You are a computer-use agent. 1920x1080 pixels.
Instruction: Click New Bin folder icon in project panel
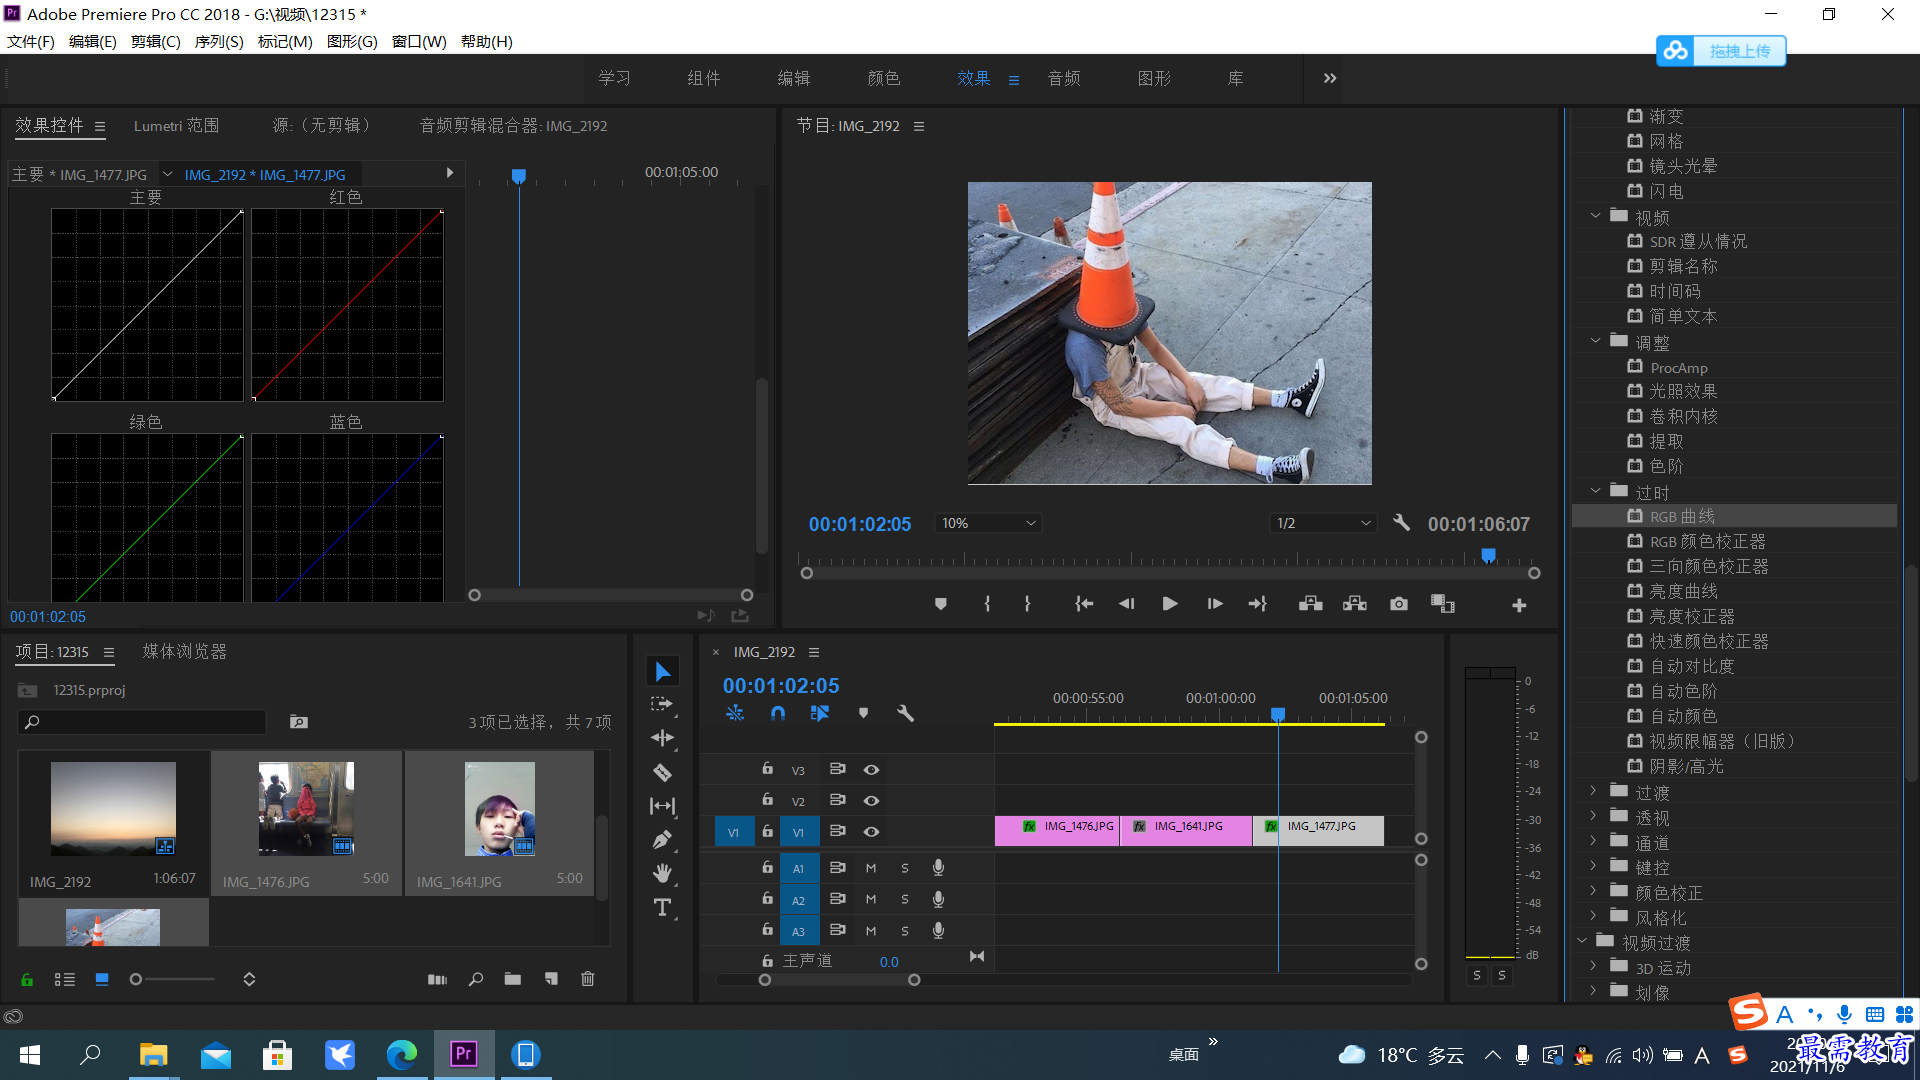coord(513,979)
